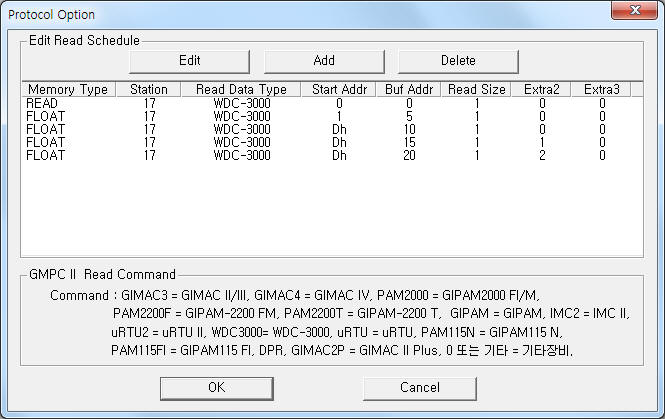Viewport: 665px width, 419px height.
Task: Click the Add button
Action: pyautogui.click(x=324, y=61)
